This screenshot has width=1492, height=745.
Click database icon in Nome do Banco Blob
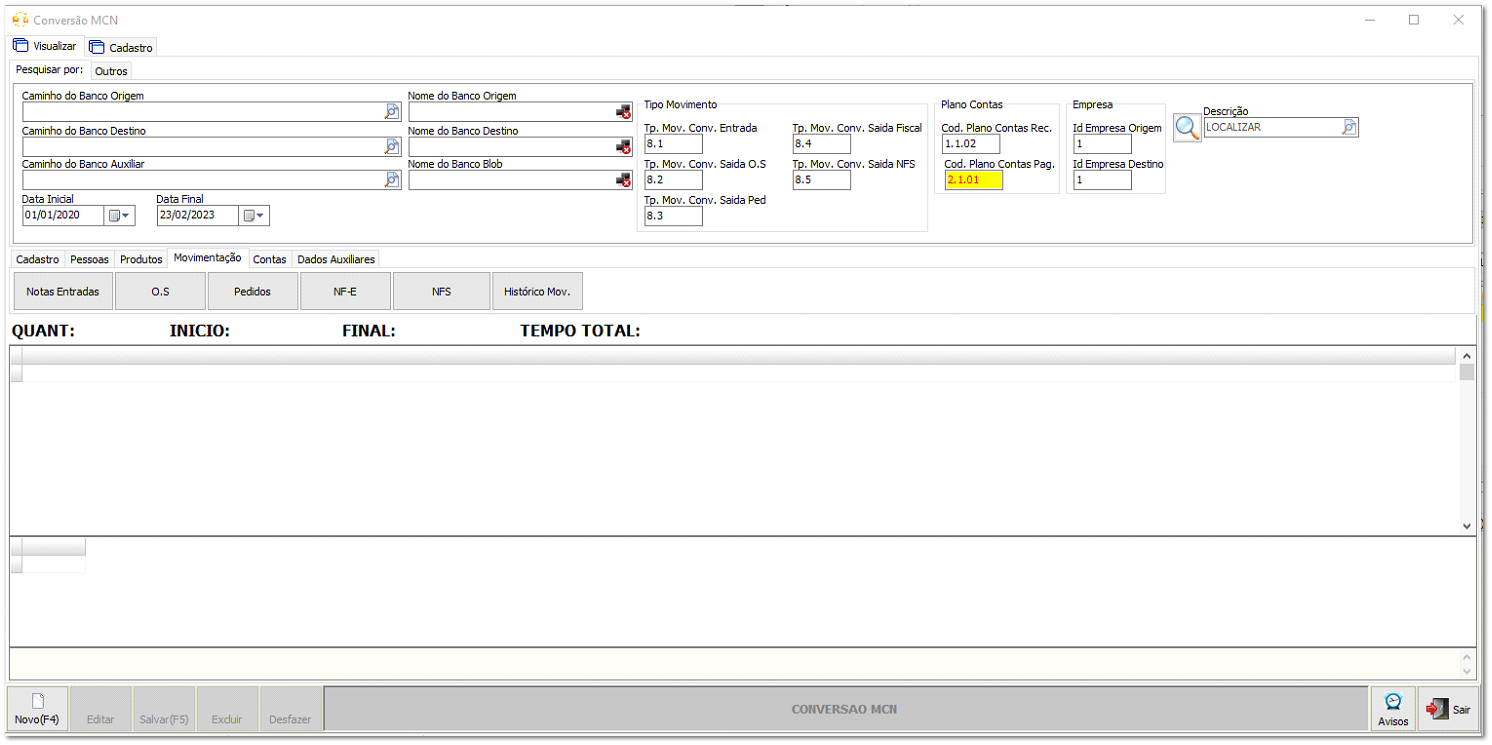[x=623, y=180]
